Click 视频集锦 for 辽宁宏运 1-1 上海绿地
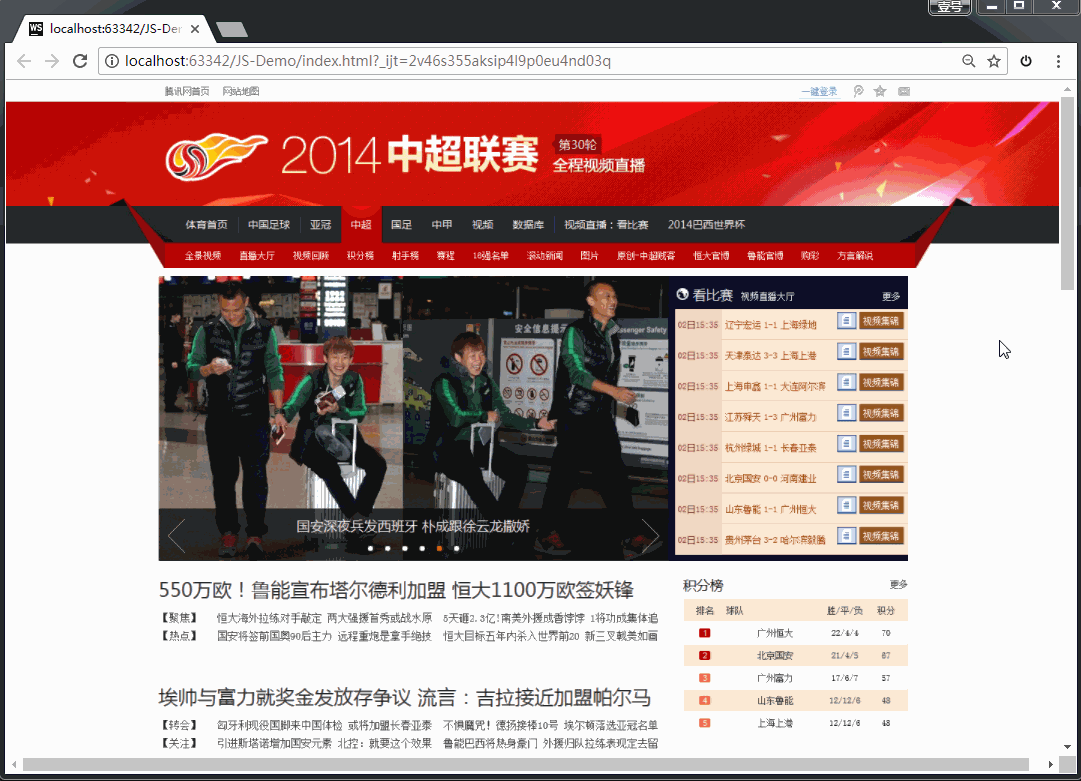Screen dimensions: 1081x781 (x=881, y=321)
